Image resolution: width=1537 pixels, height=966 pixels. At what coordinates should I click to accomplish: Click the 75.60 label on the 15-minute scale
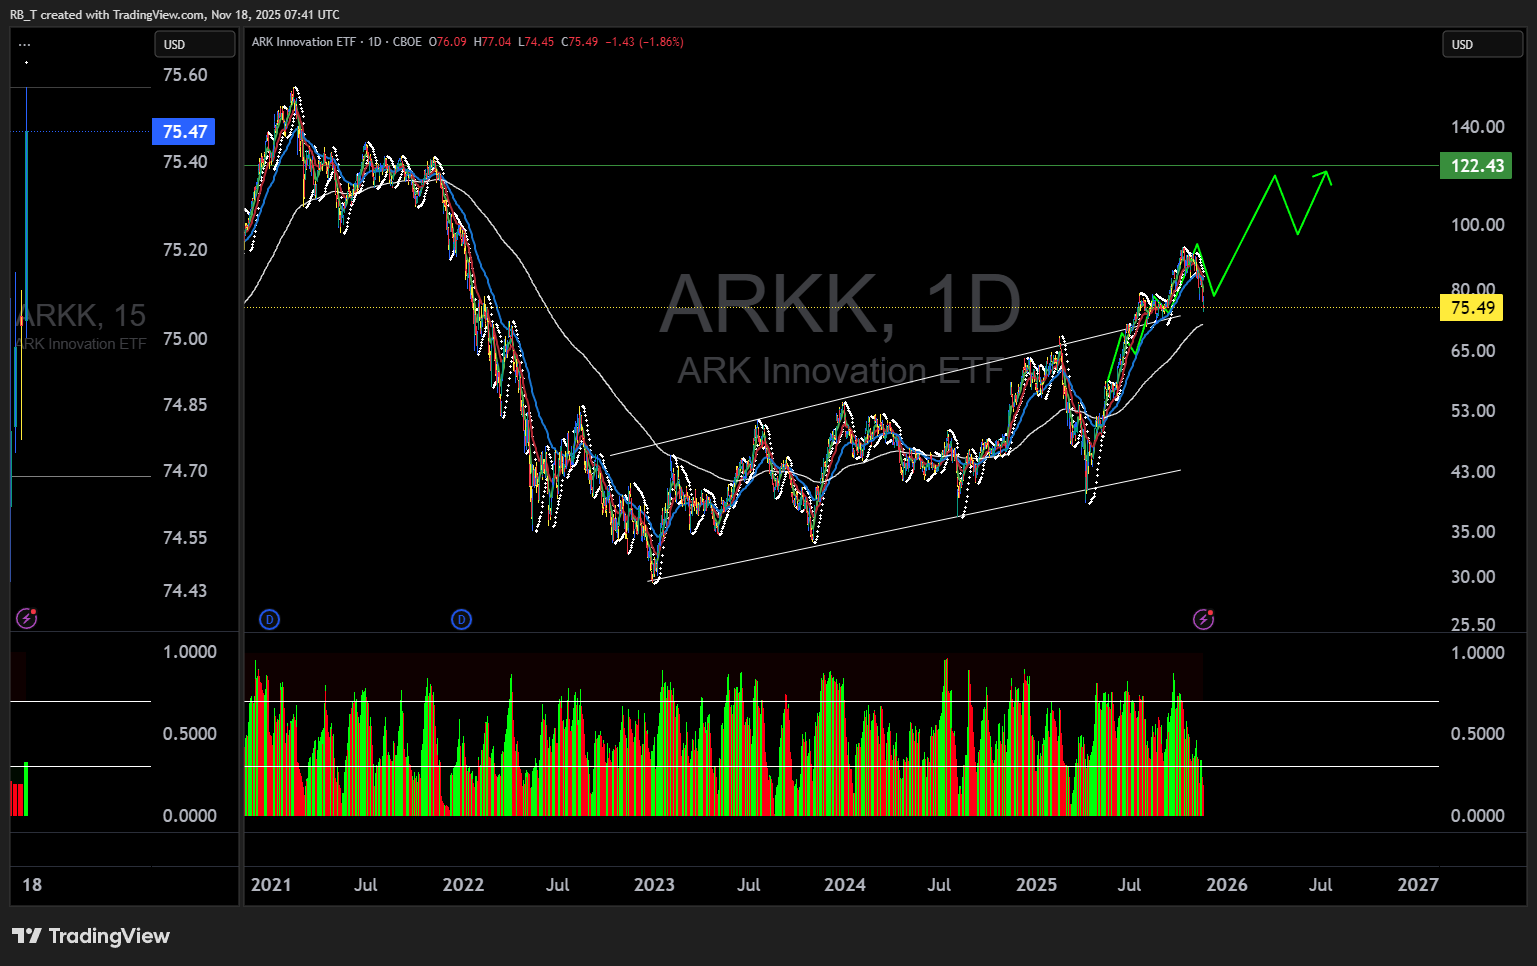185,75
